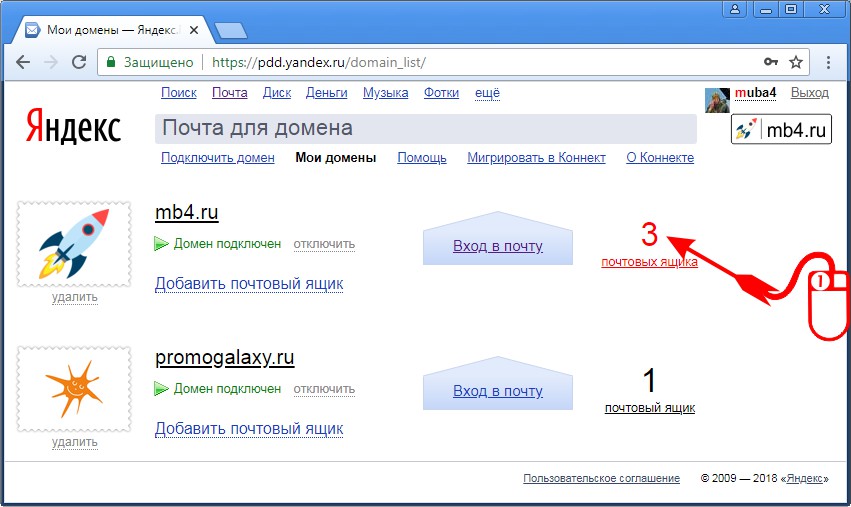Reload the page with the refresh icon
This screenshot has width=851, height=507.
[79, 62]
